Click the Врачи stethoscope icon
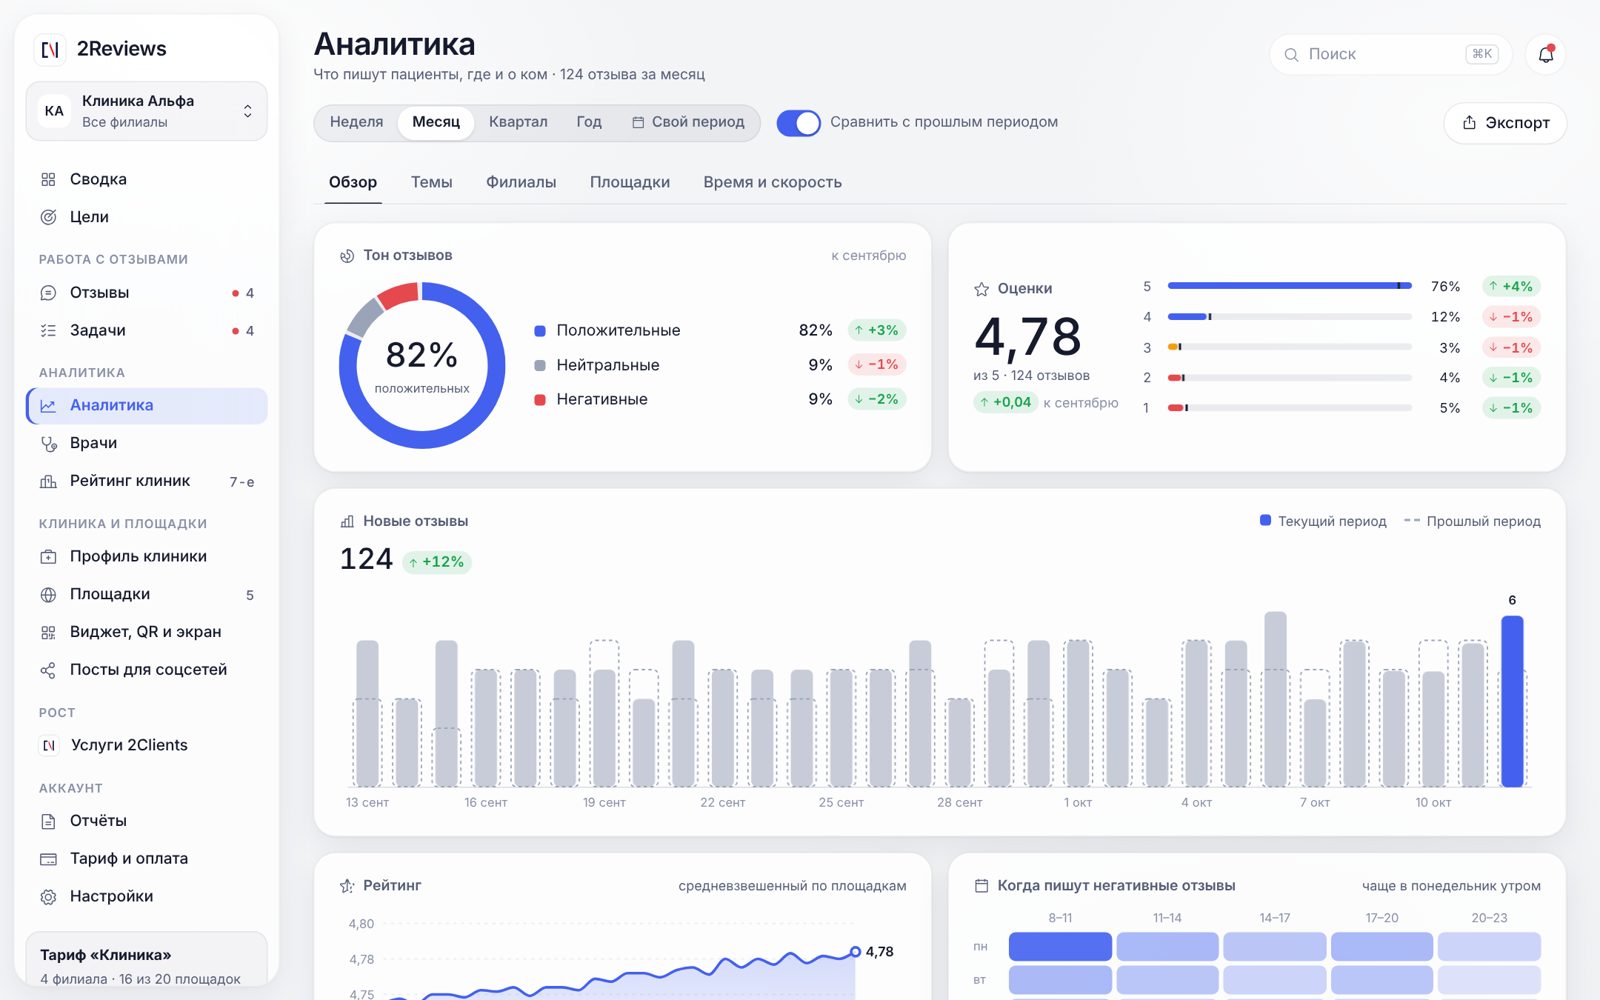 pos(48,444)
